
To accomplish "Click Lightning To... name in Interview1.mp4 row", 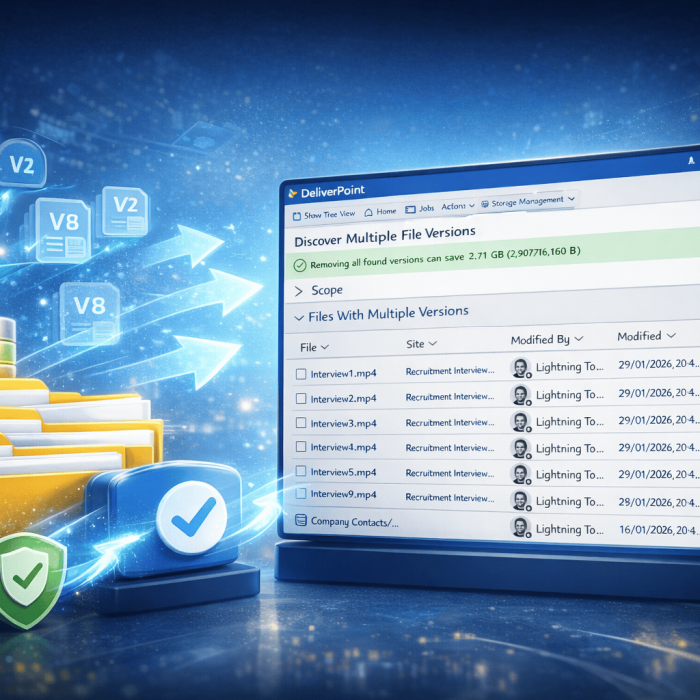I will 570,367.
